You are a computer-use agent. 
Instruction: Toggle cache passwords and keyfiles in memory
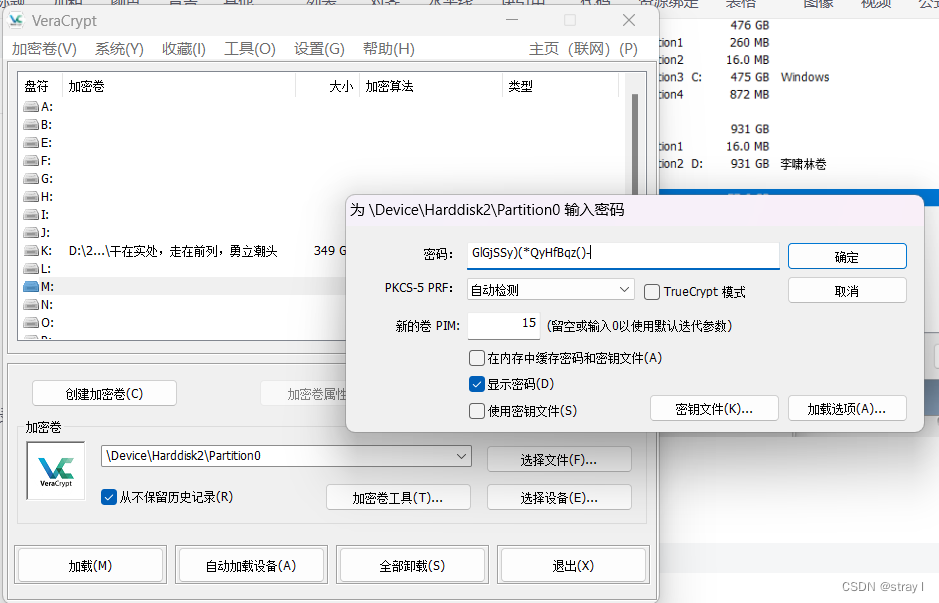(x=477, y=358)
